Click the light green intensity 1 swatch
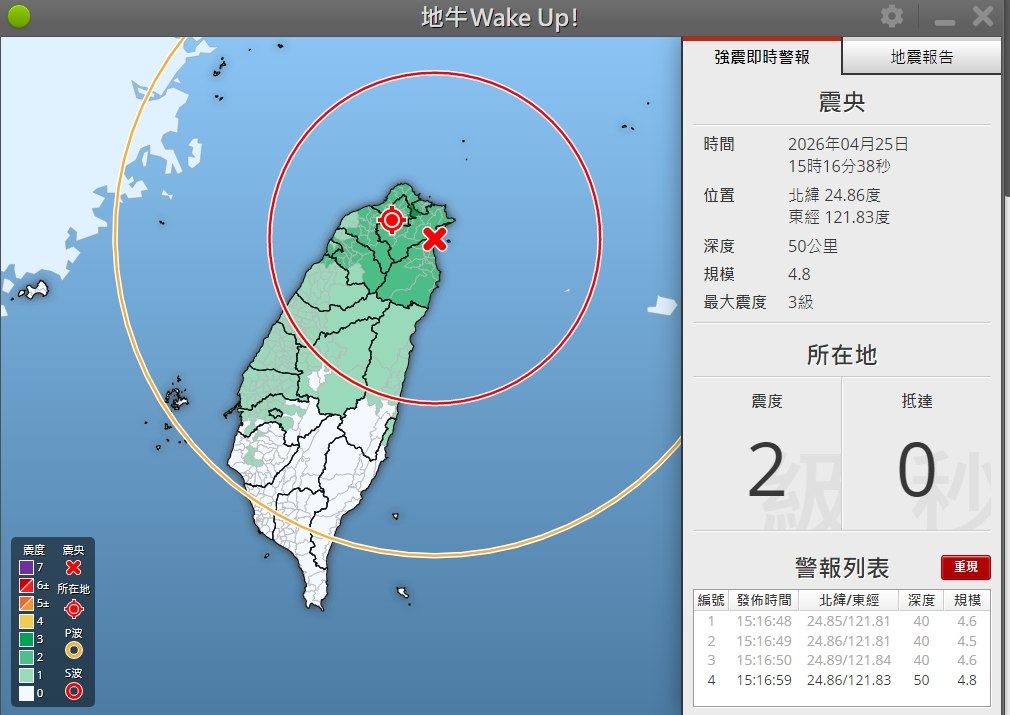 tap(26, 676)
